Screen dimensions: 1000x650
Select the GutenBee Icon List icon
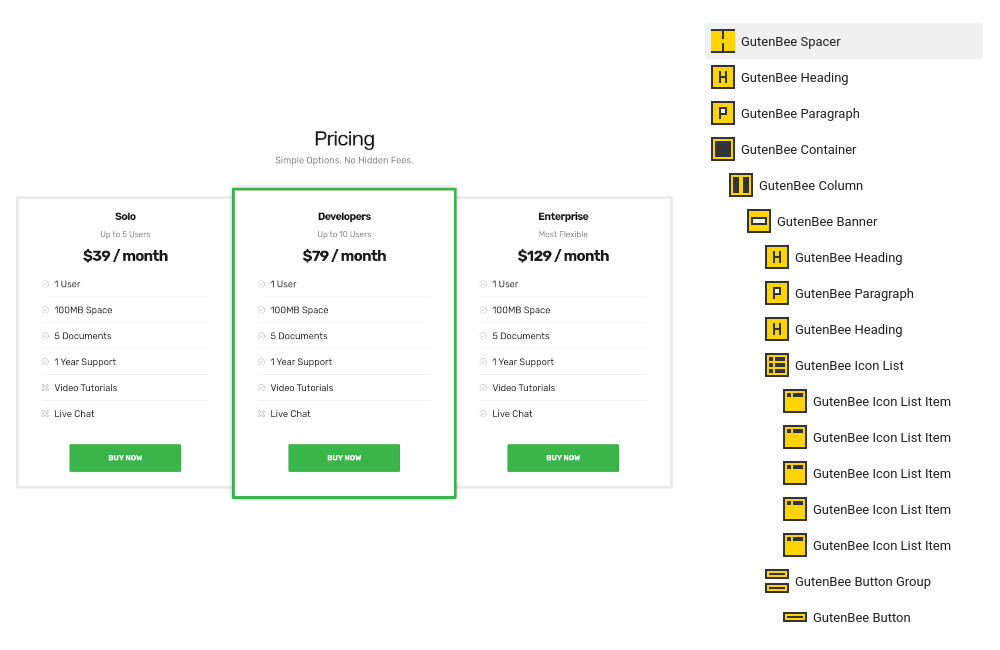[776, 366]
